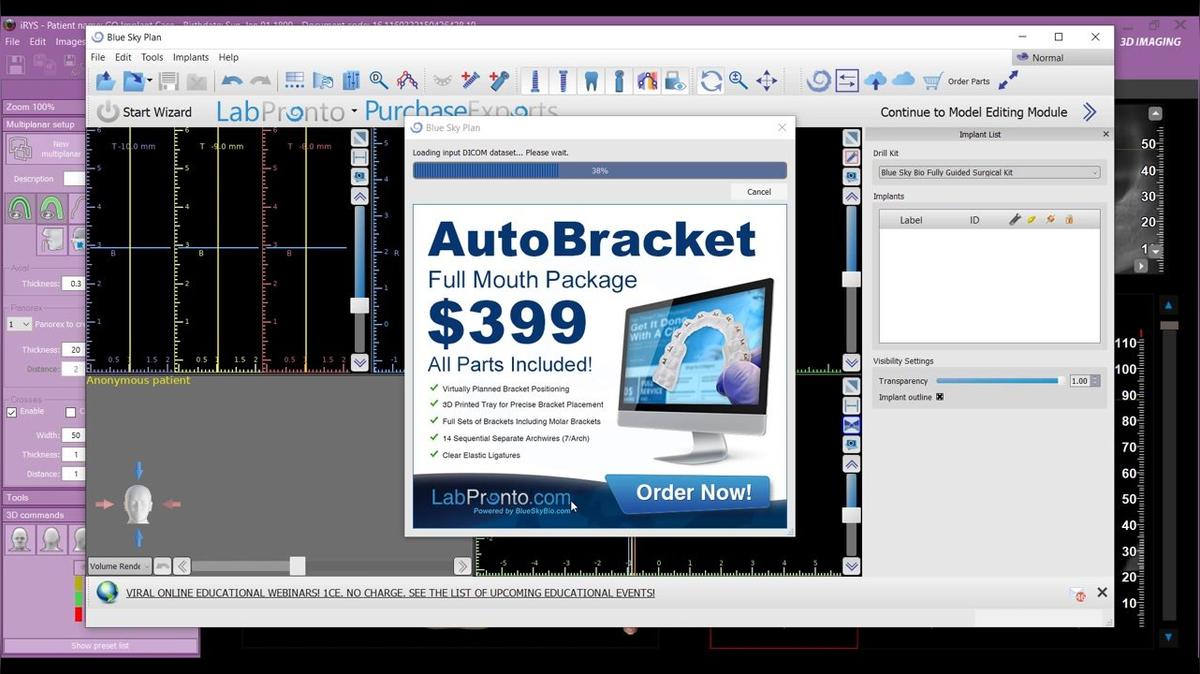Screen dimensions: 1200x674
Task: Open the Help menu
Action: click(x=228, y=57)
